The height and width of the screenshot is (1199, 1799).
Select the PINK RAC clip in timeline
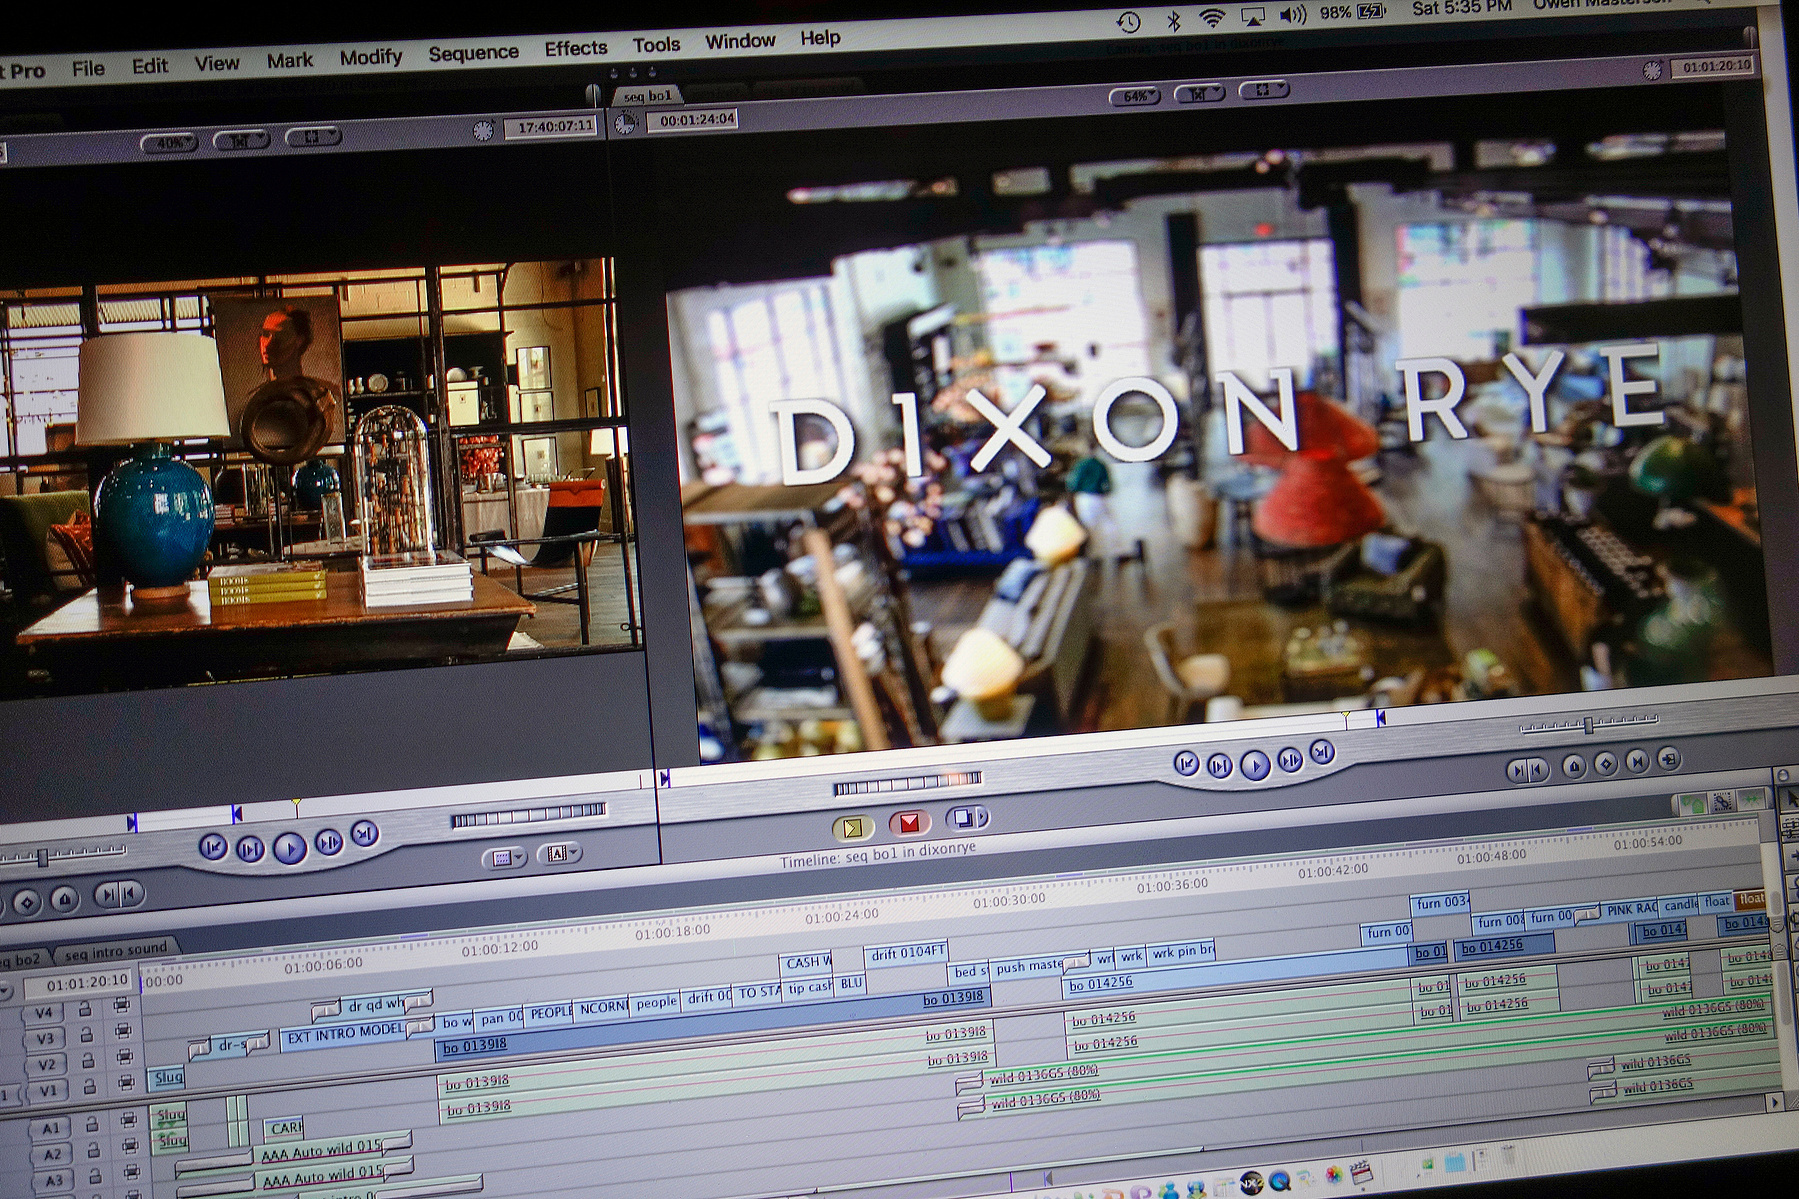point(1631,910)
